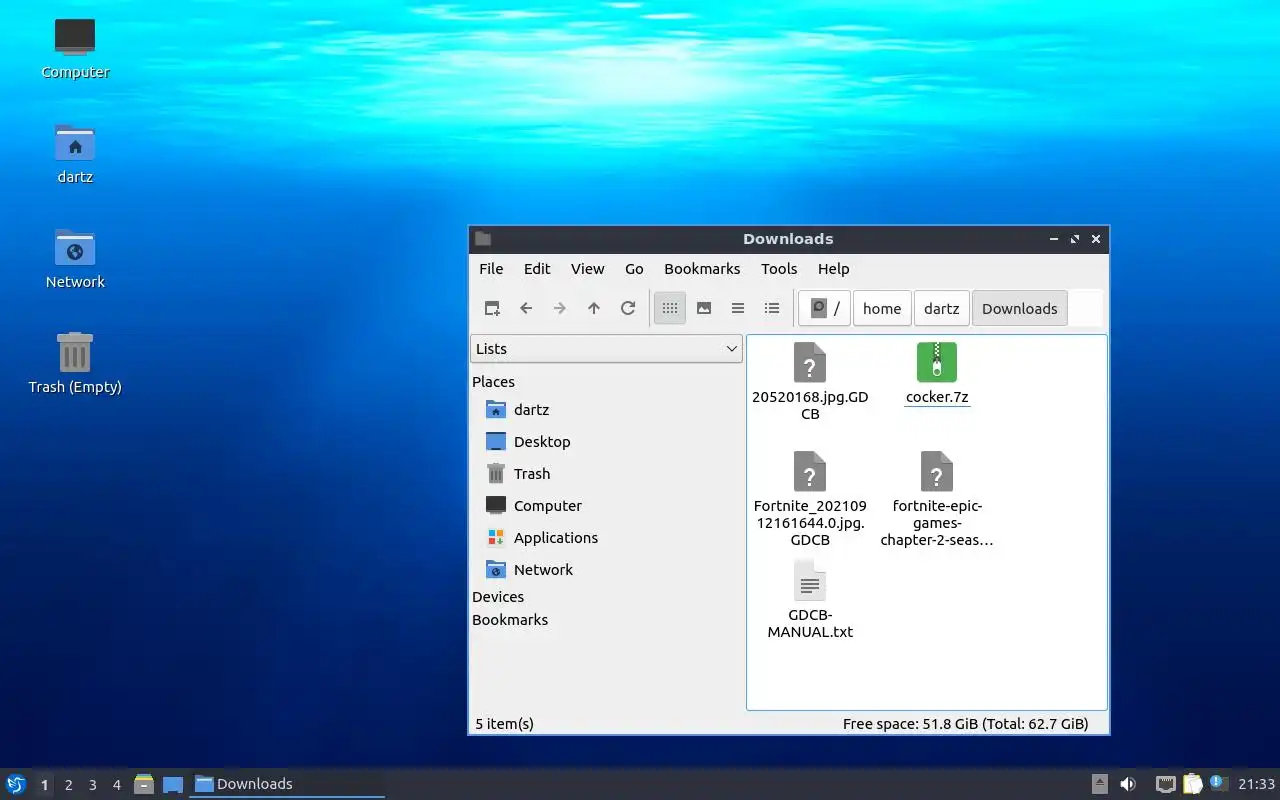Launch file manager from taskbar quicklaunch

[144, 784]
